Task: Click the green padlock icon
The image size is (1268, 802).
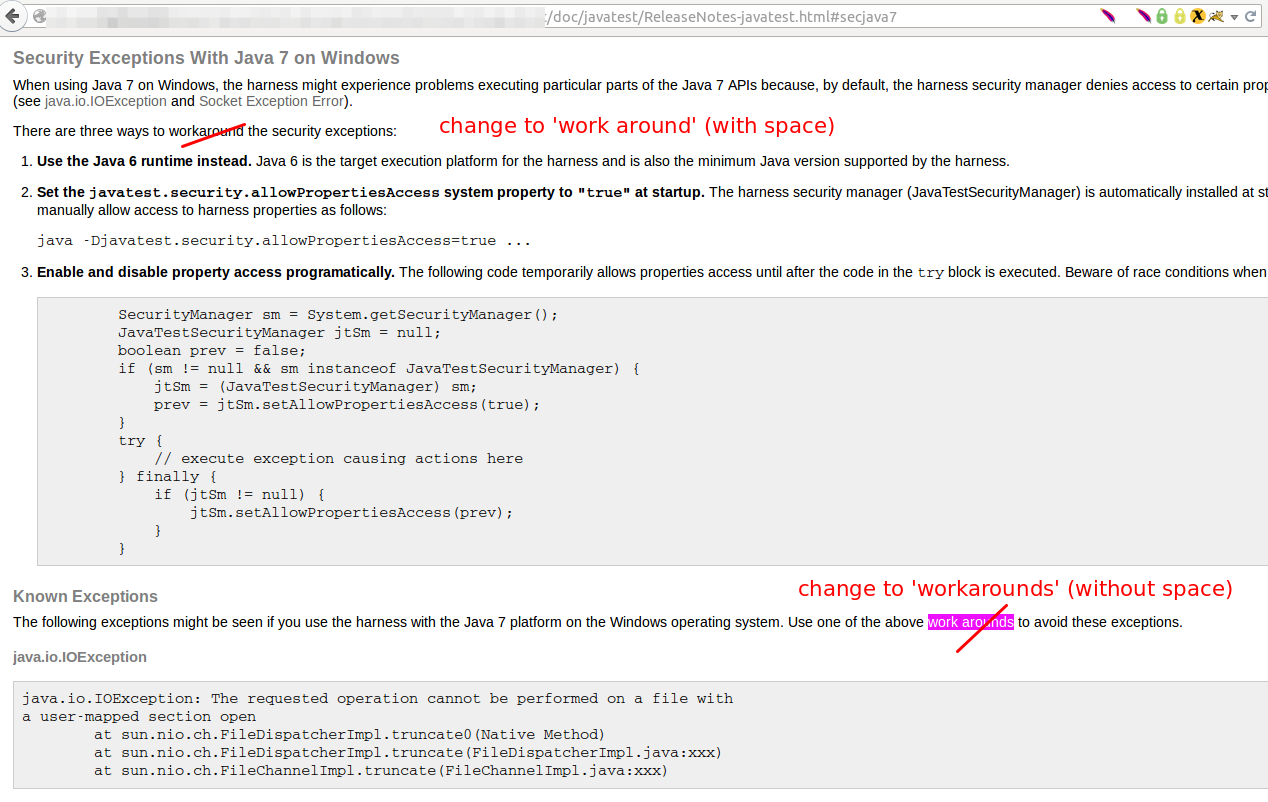Action: [x=1162, y=16]
